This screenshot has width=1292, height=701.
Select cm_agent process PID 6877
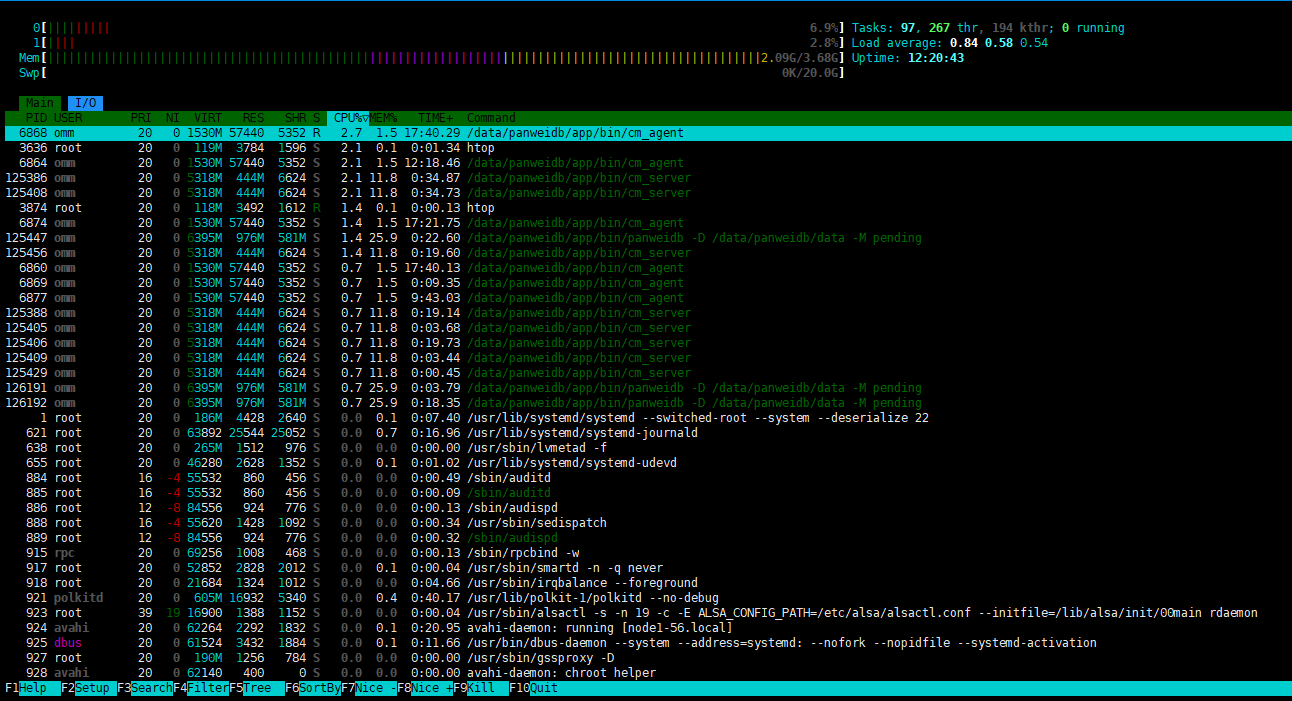646,298
